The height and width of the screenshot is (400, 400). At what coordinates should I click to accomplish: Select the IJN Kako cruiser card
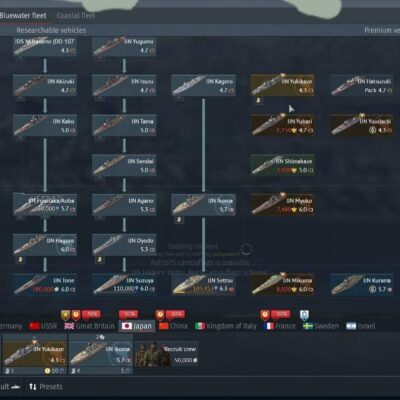pos(45,126)
